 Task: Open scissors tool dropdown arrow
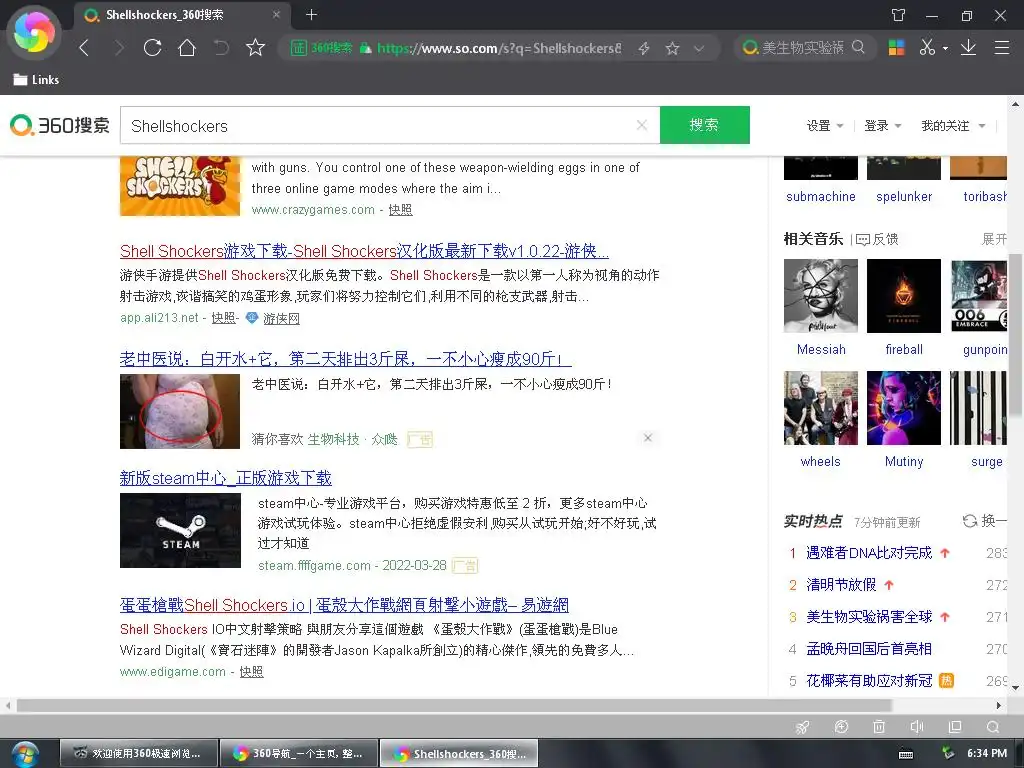[x=945, y=48]
